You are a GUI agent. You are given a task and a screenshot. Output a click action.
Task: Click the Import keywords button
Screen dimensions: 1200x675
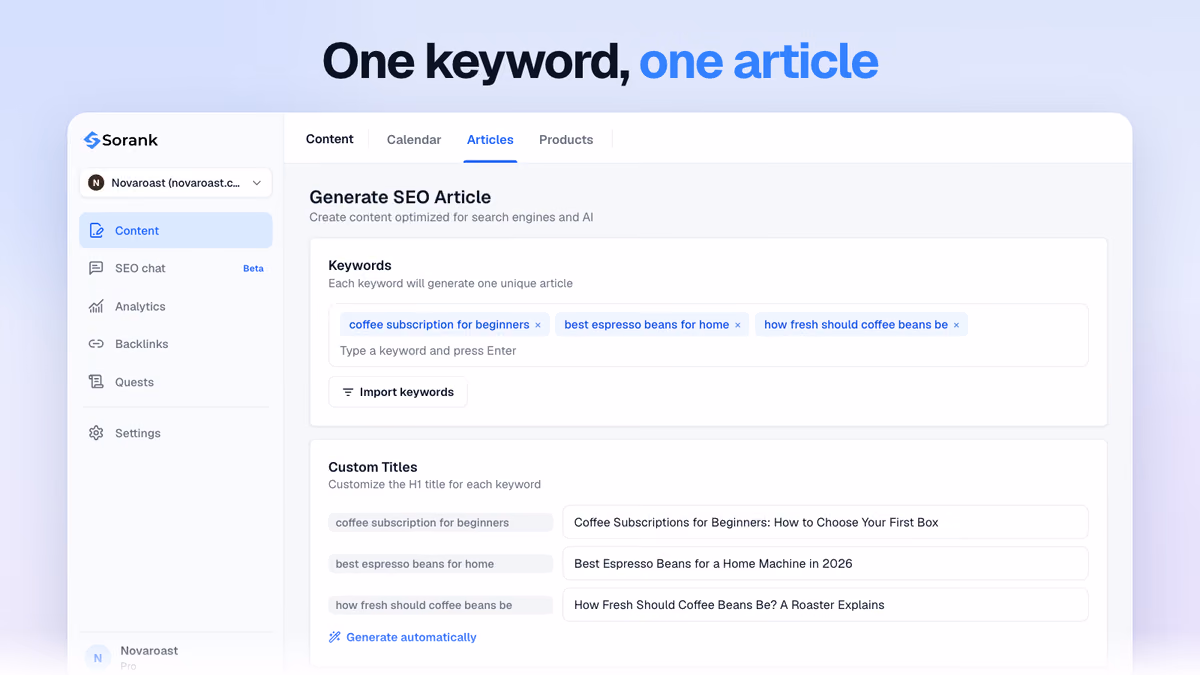click(x=398, y=392)
